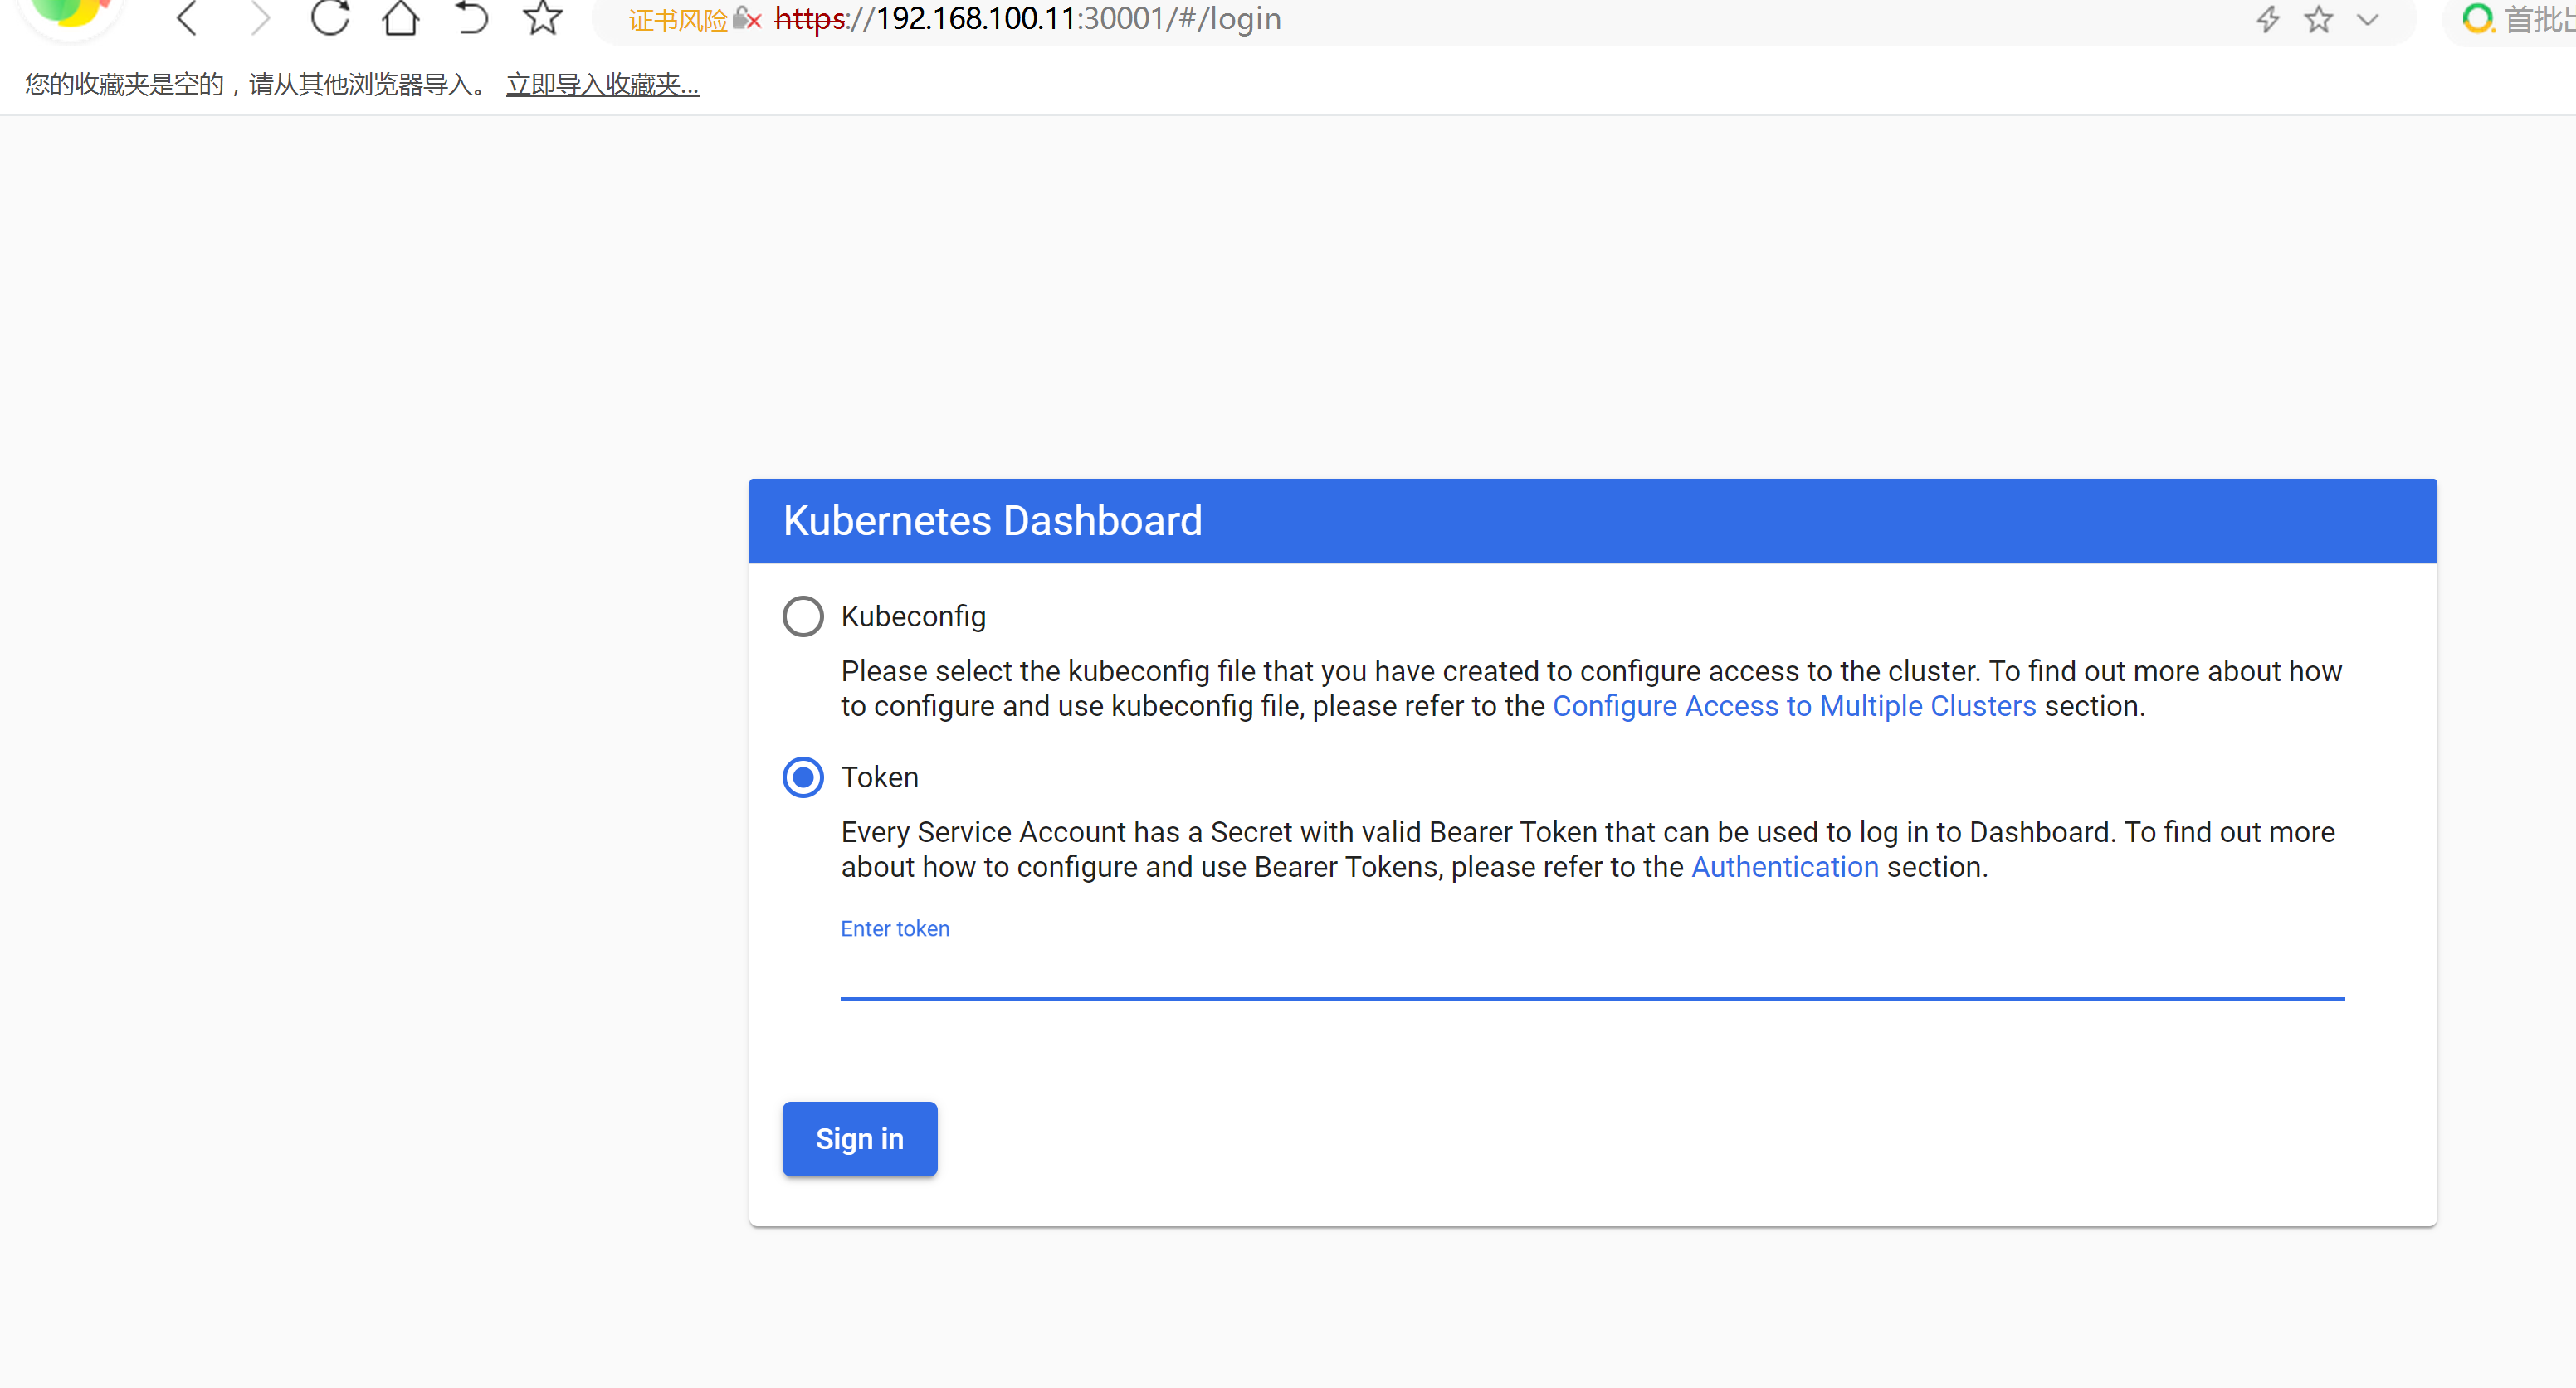Expand the address bar dropdown chevron
The height and width of the screenshot is (1388, 2576).
tap(2368, 19)
